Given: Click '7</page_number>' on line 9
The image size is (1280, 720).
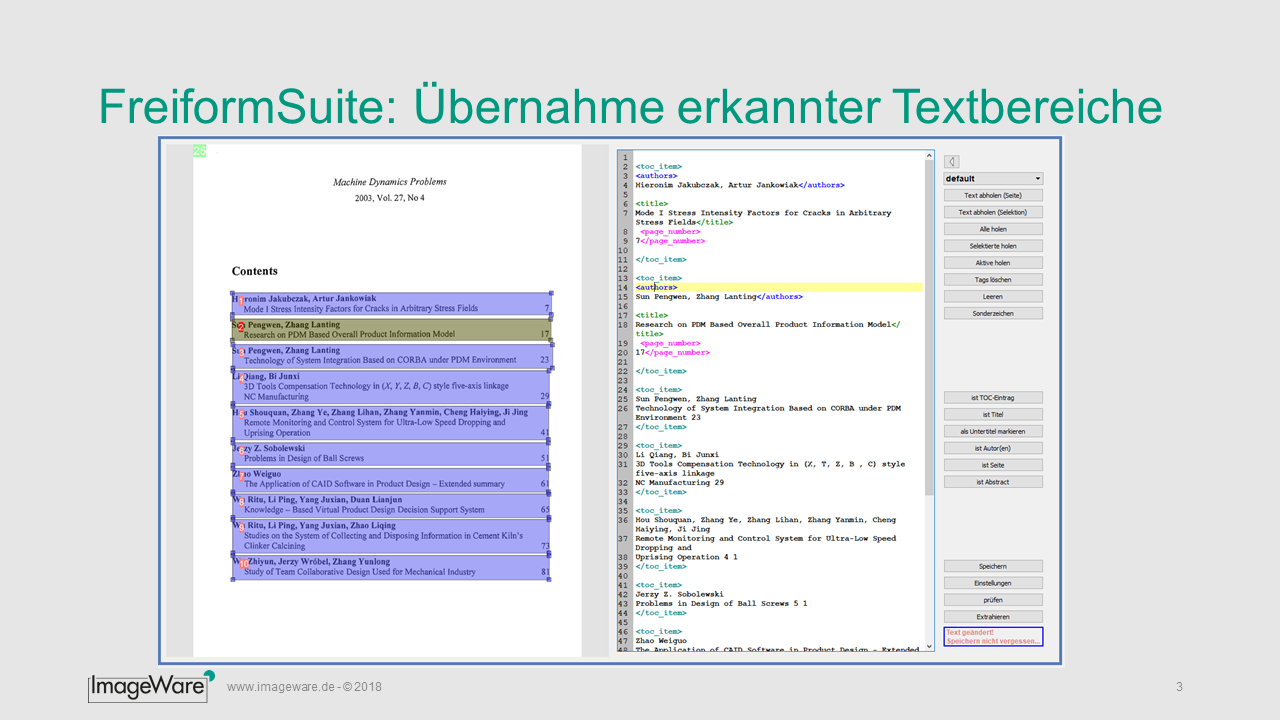Looking at the screenshot, I should (670, 241).
